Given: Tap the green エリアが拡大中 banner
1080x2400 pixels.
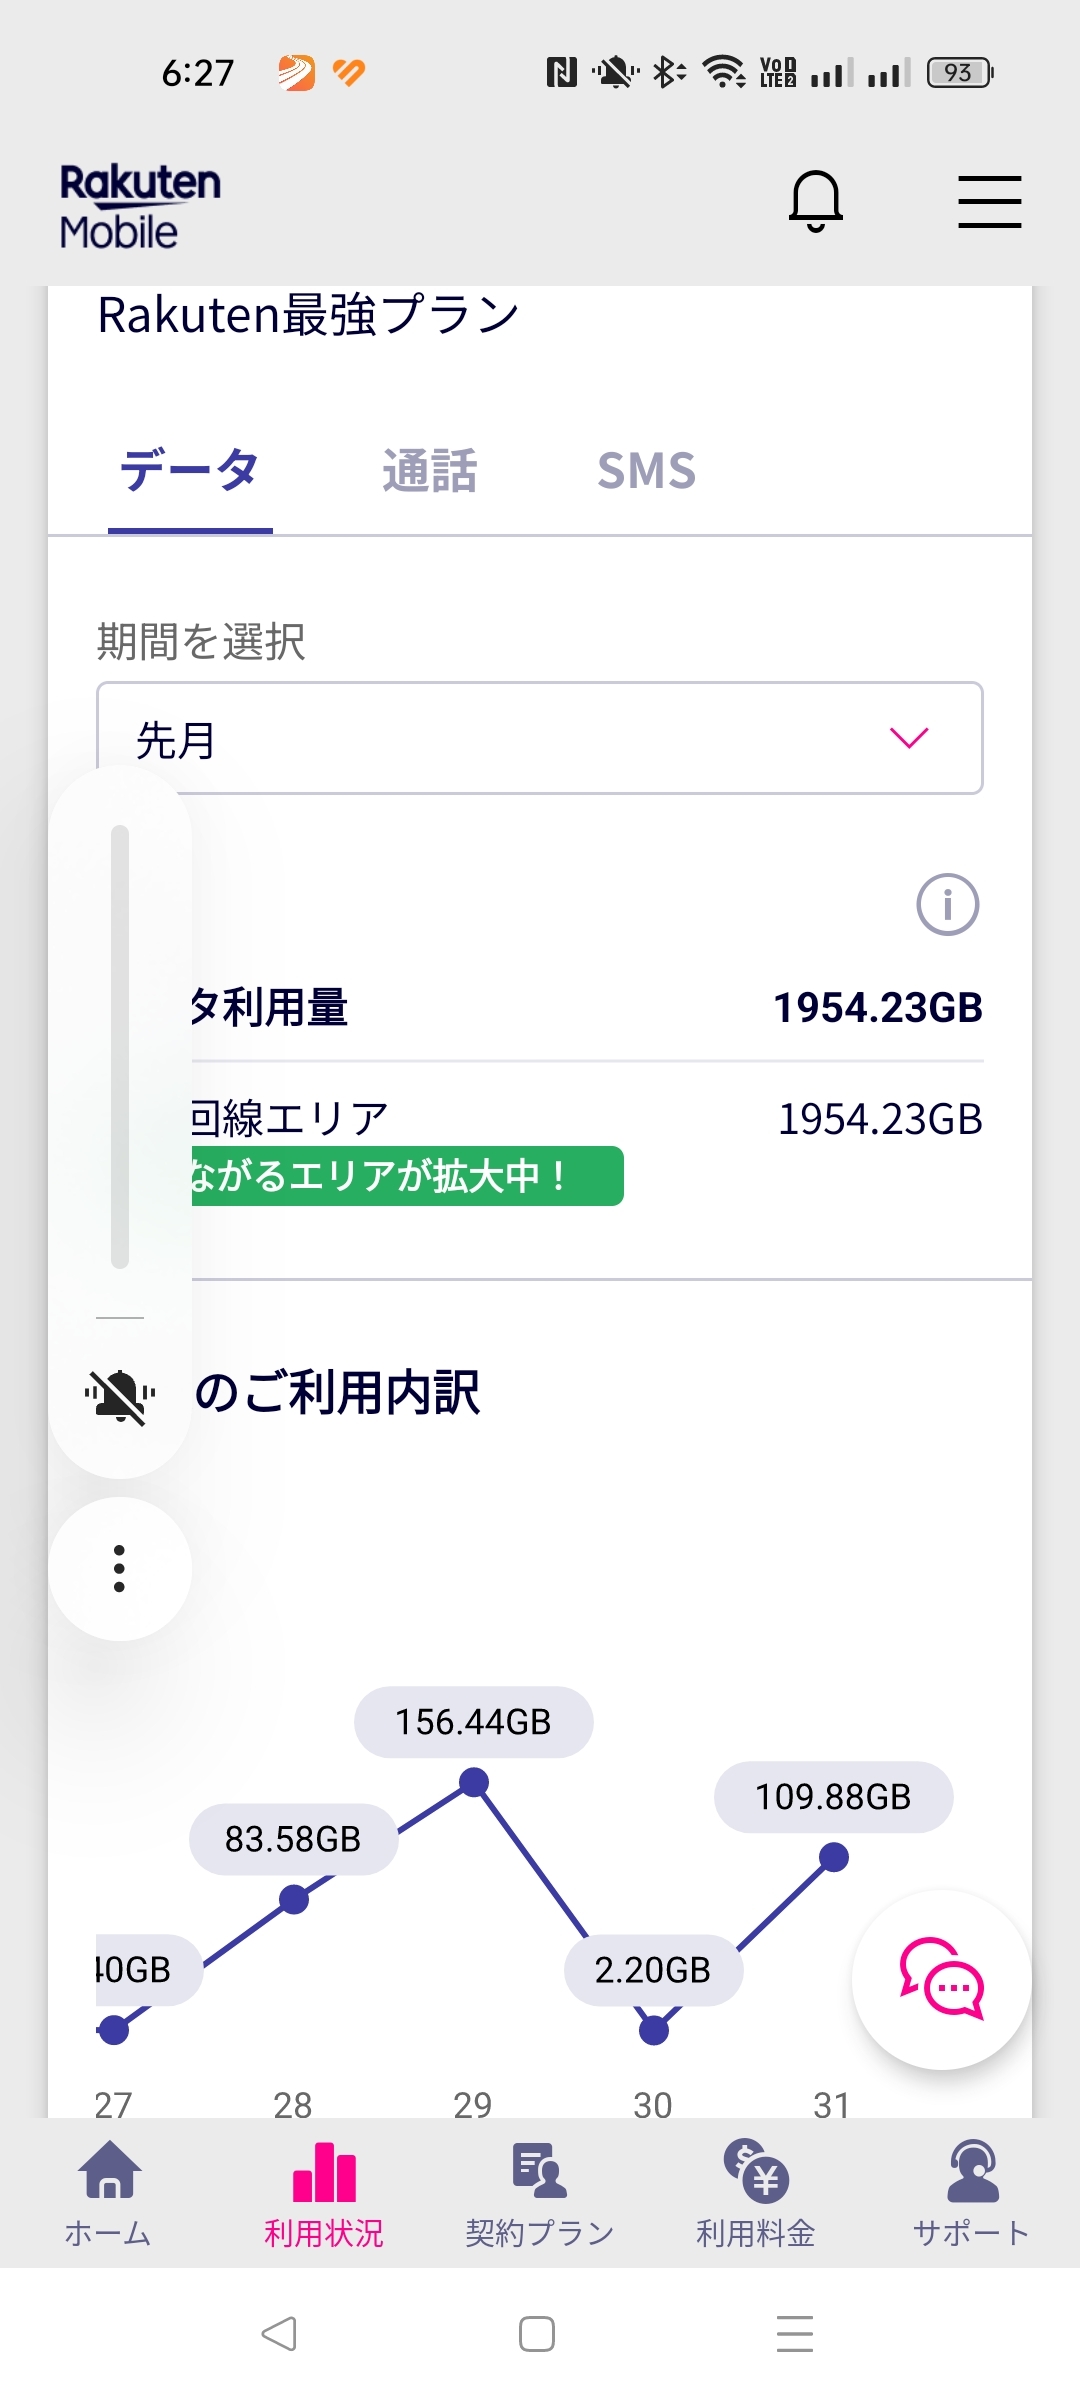Looking at the screenshot, I should tap(405, 1176).
